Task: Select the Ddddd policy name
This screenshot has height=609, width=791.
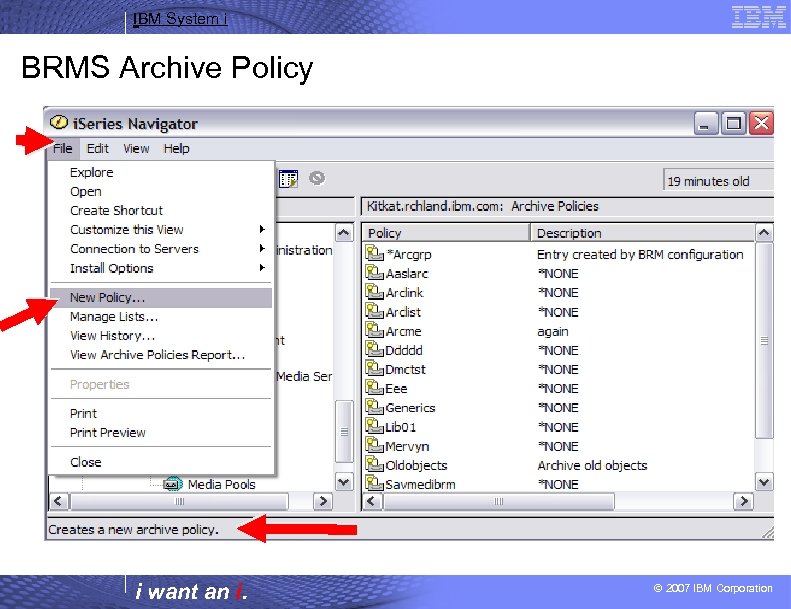Action: (404, 351)
